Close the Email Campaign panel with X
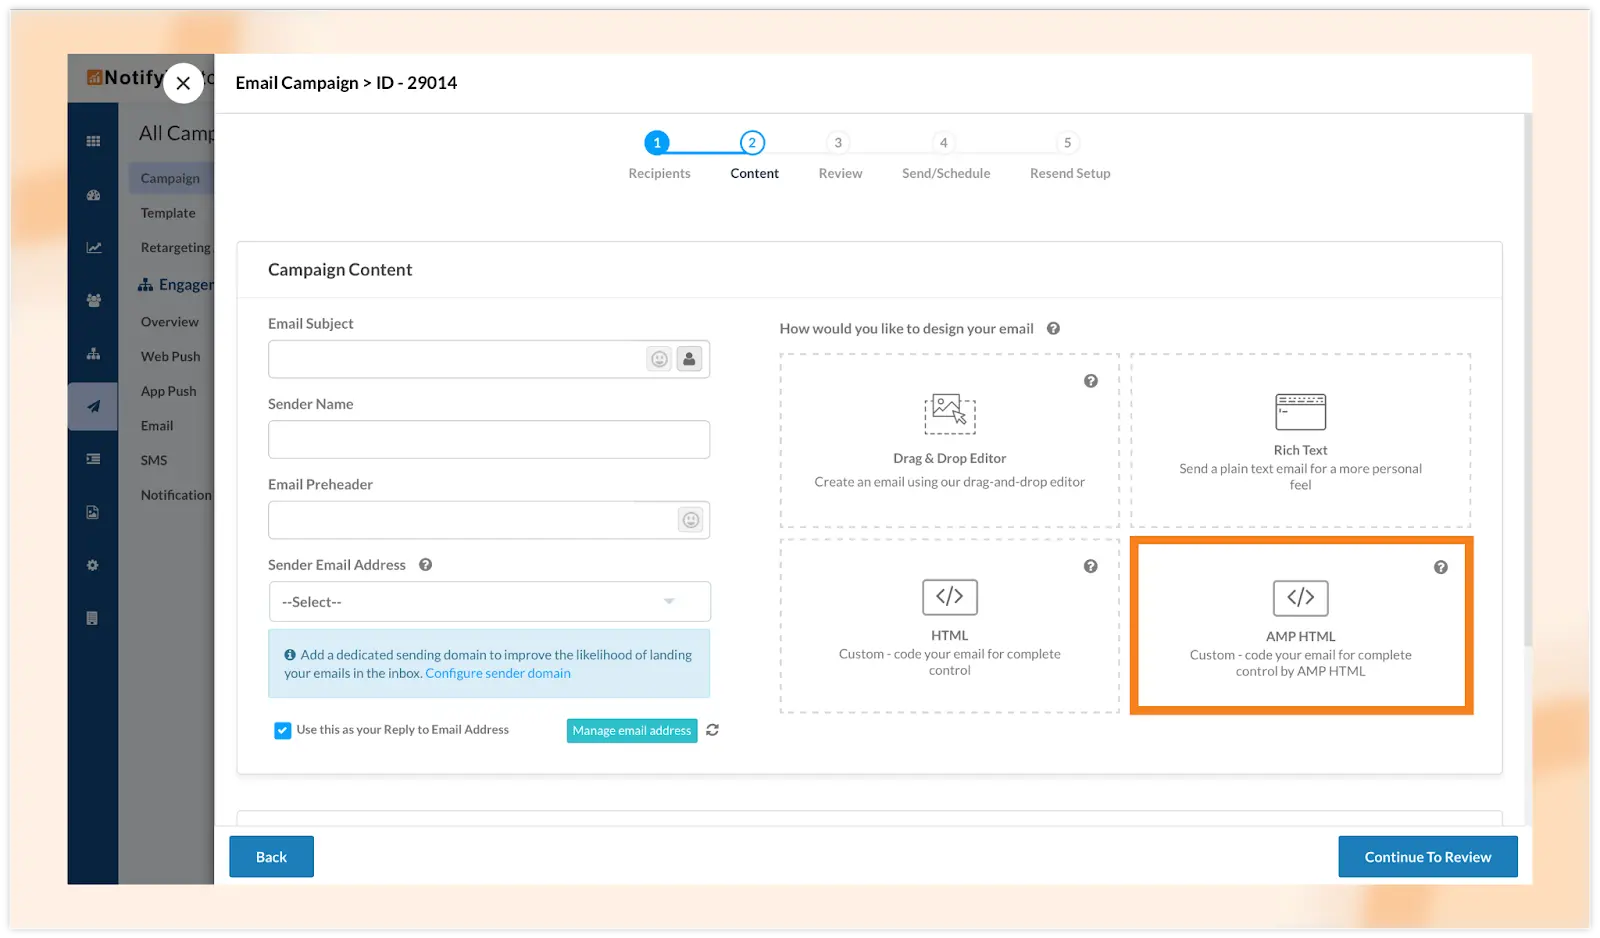1600x938 pixels. 183,83
